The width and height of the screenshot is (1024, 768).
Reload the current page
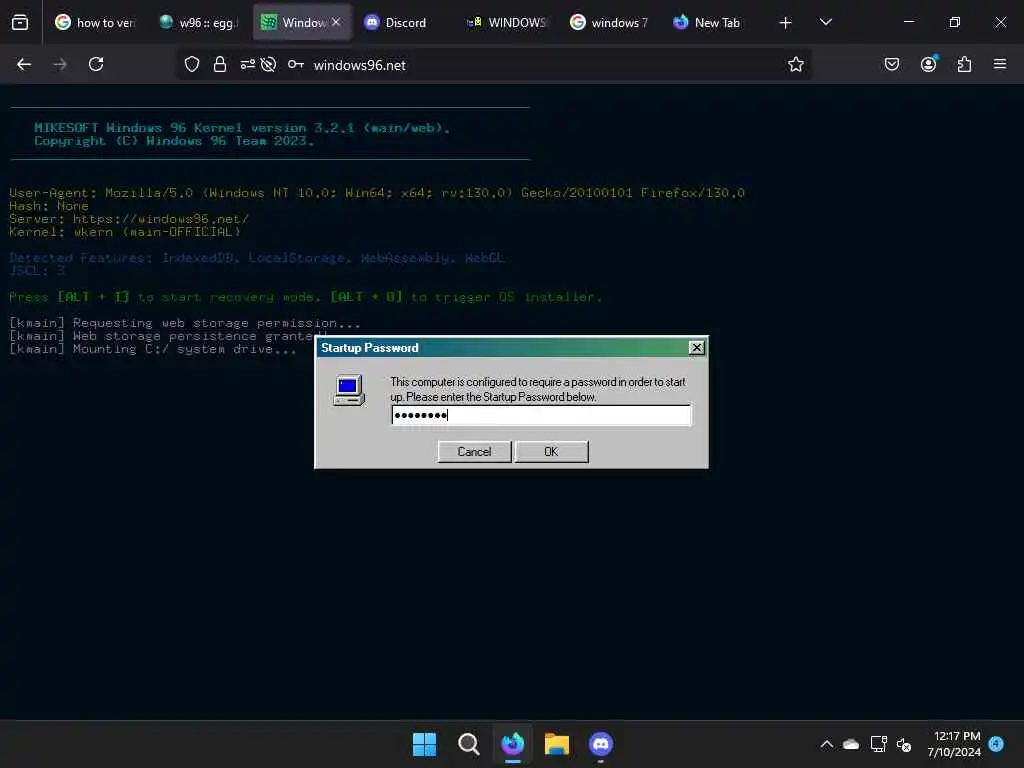pyautogui.click(x=96, y=64)
